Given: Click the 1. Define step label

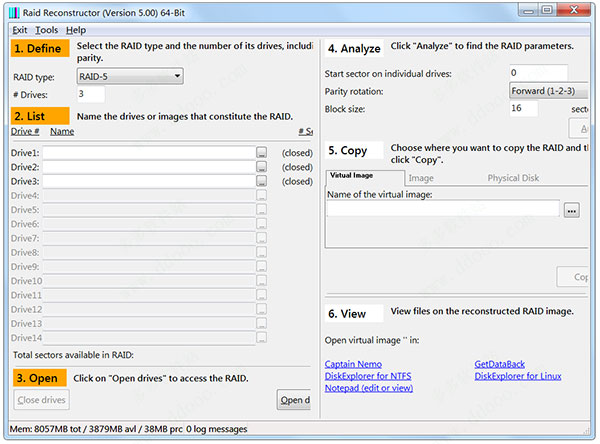Looking at the screenshot, I should (40, 48).
